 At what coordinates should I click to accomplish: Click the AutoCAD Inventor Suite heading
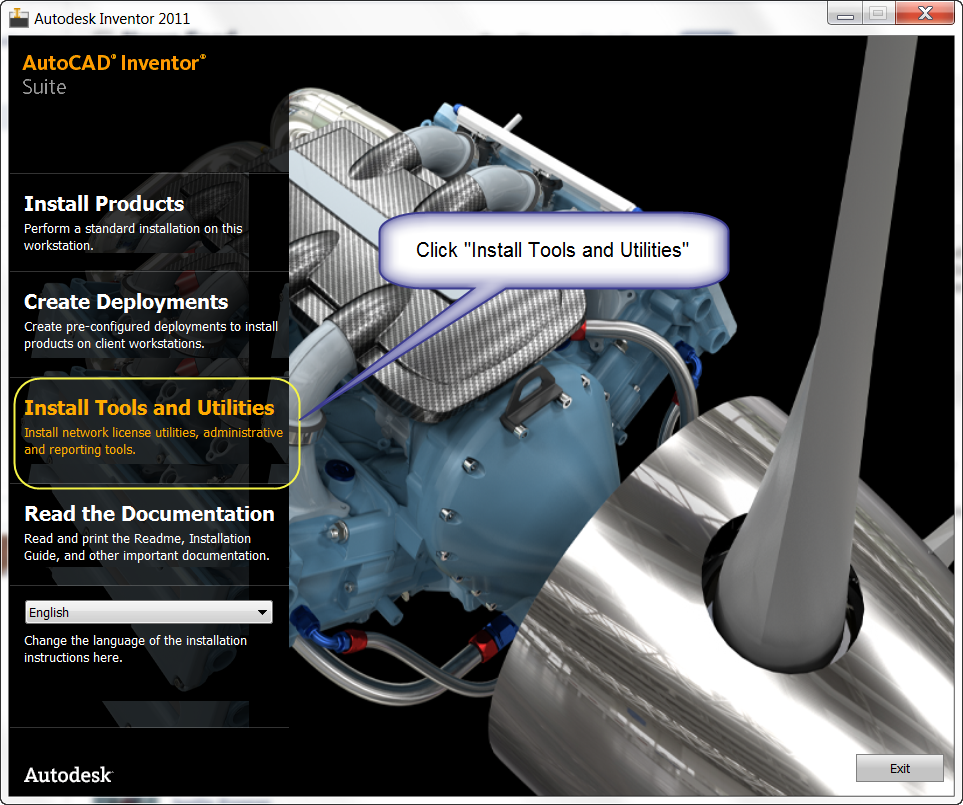pos(114,74)
